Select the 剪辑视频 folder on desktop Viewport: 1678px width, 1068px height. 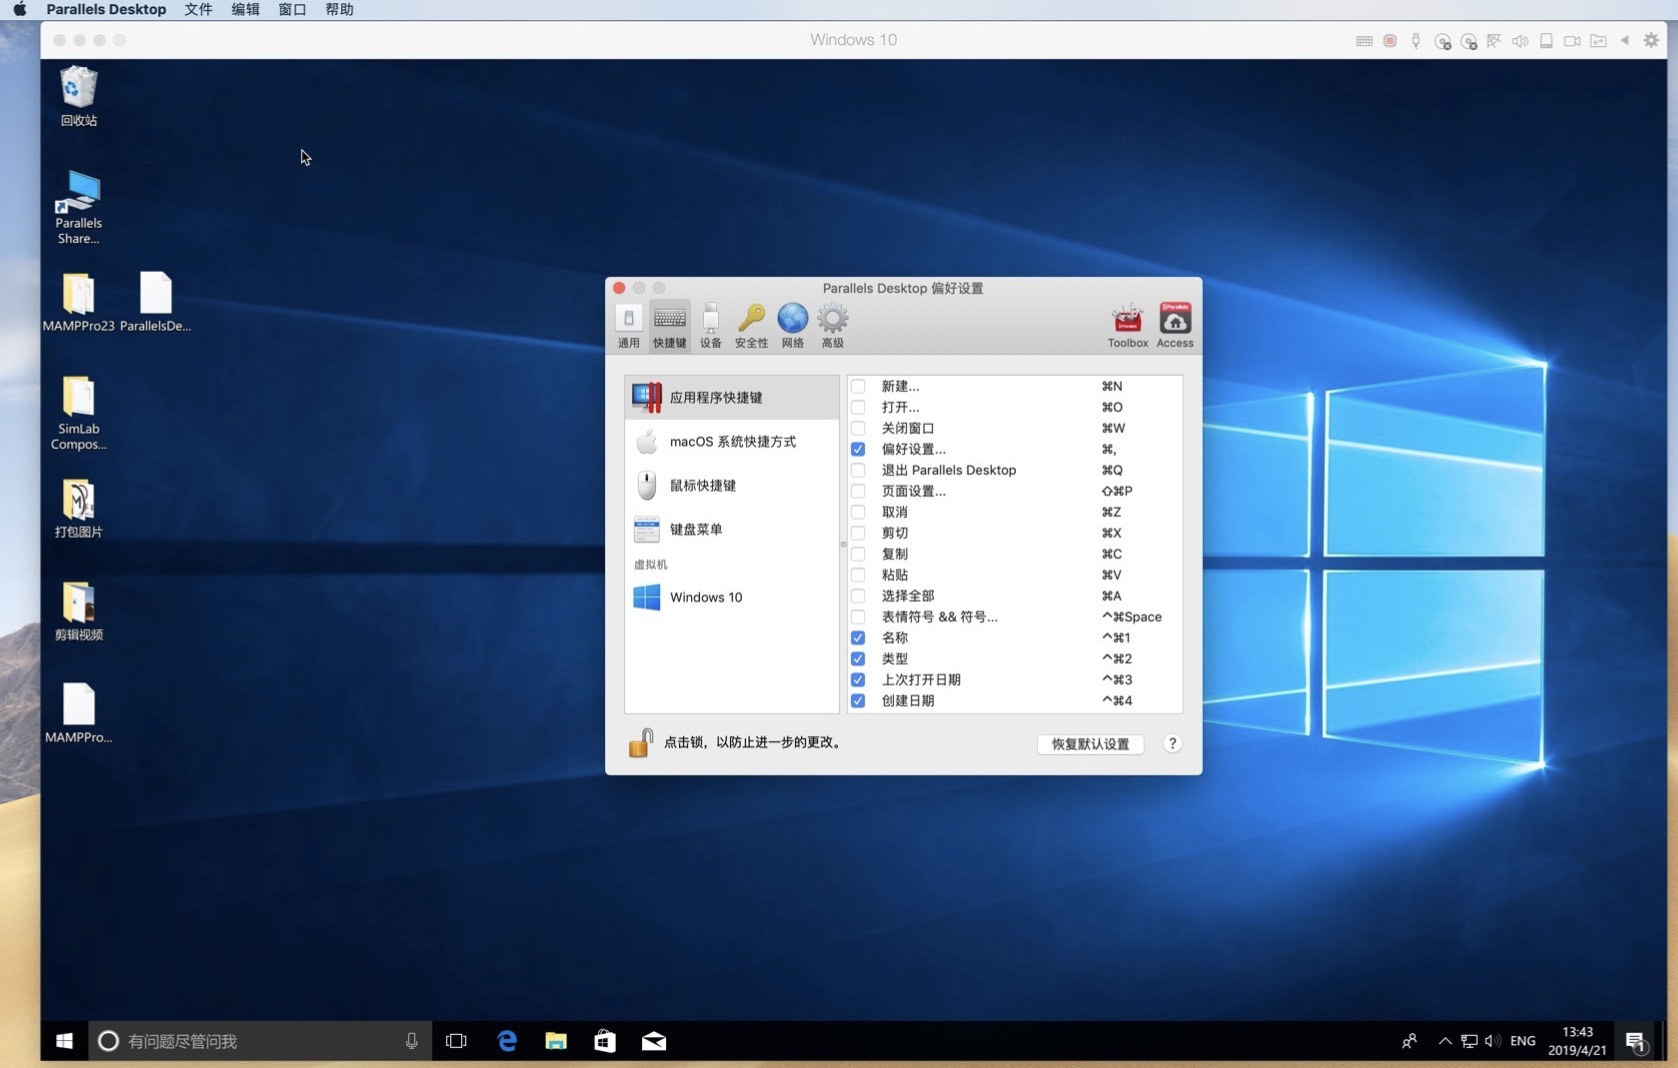click(78, 612)
